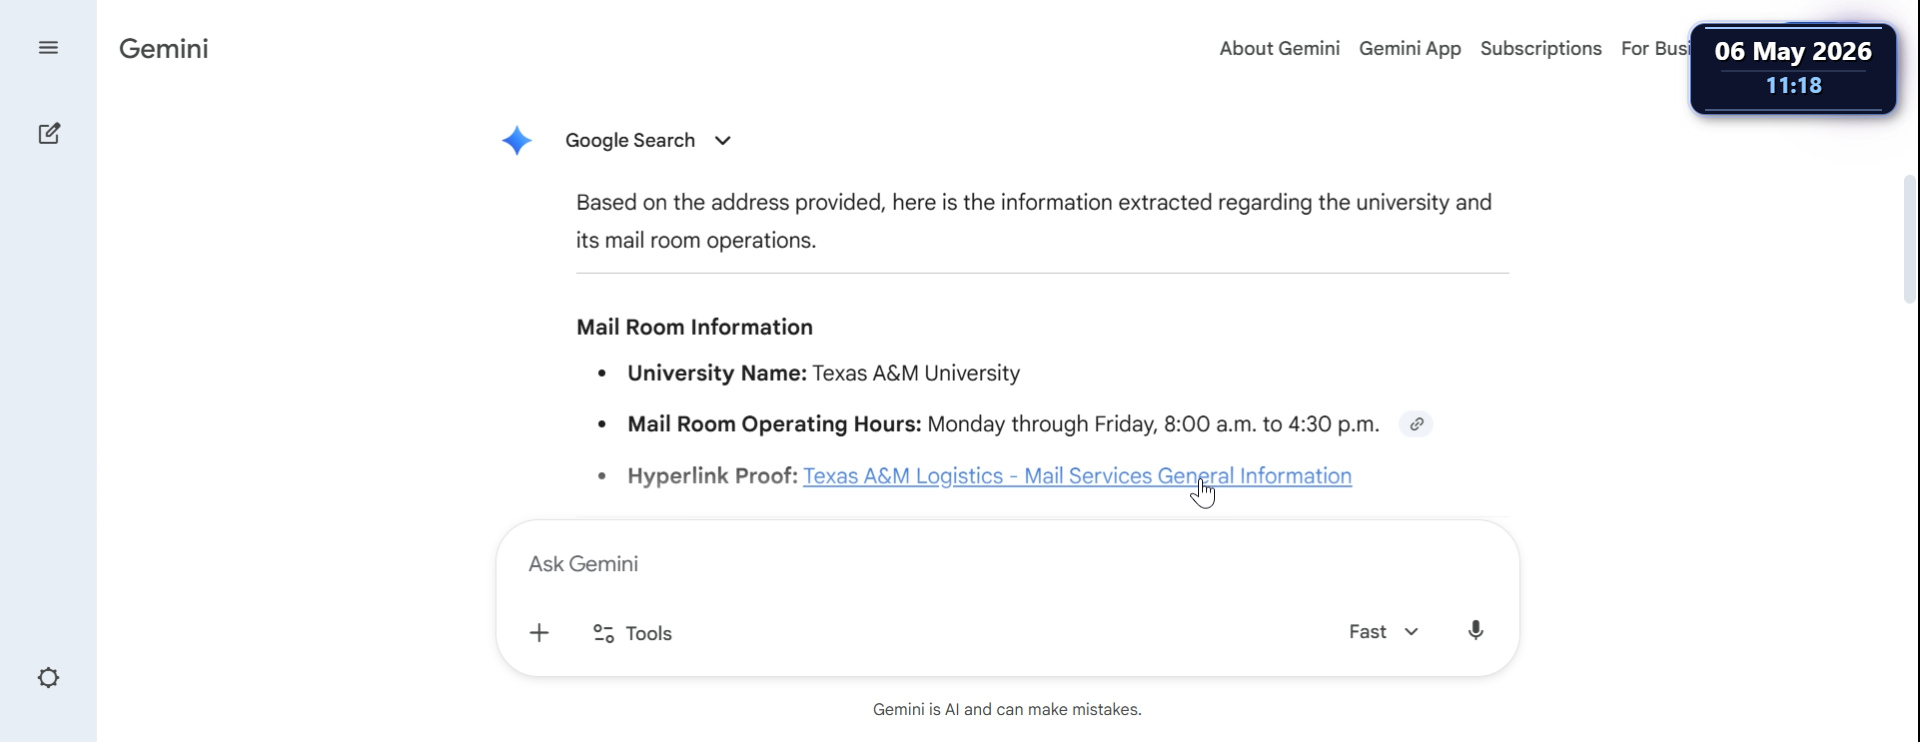Click 'Mail Room Operating Hours' bullet text

[x=1003, y=425]
